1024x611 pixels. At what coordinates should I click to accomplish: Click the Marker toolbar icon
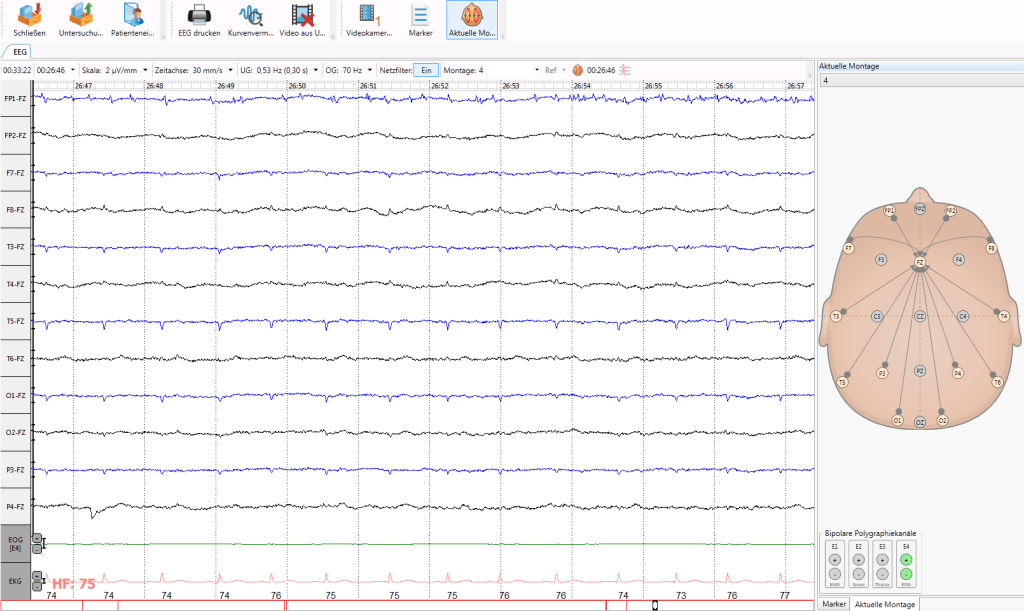(421, 20)
